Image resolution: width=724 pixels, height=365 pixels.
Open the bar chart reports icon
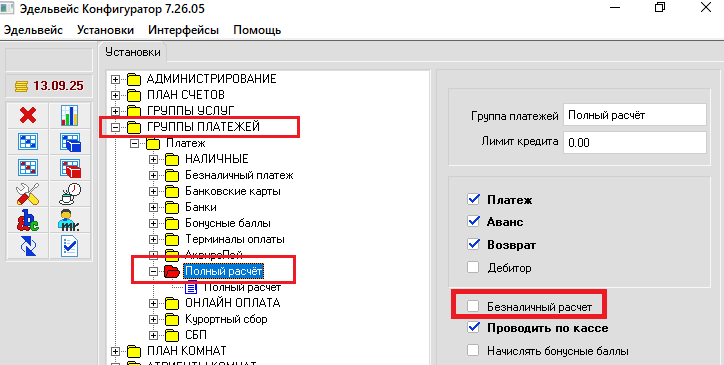pyautogui.click(x=70, y=115)
